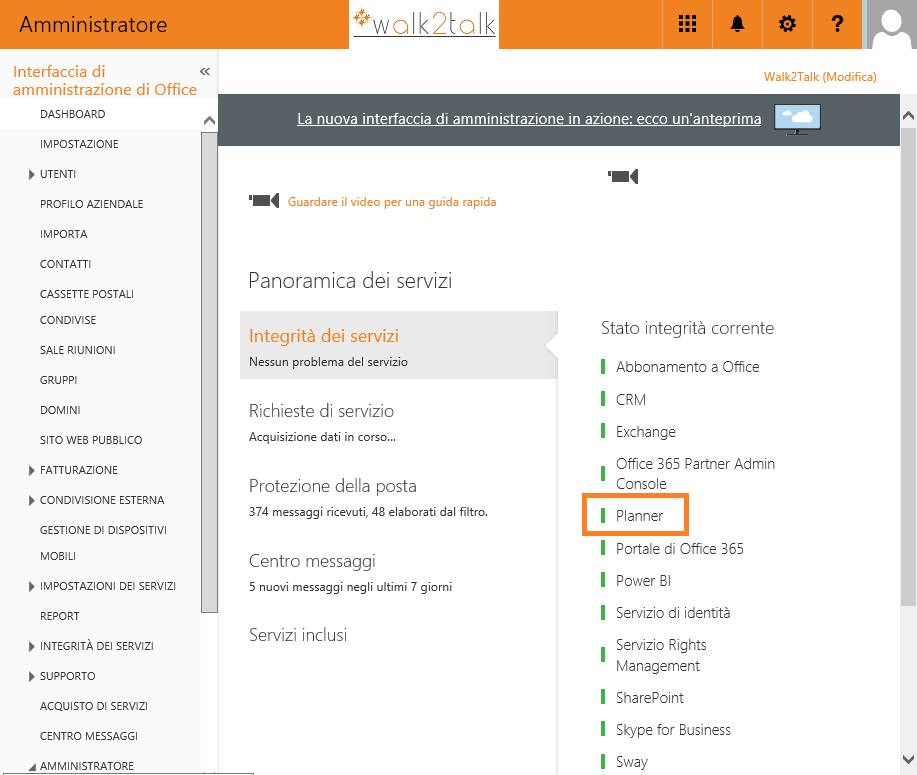Expand the IMPOSTAZIONI DEI SERVIZI arrow
Viewport: 917px width, 775px height.
(x=32, y=586)
